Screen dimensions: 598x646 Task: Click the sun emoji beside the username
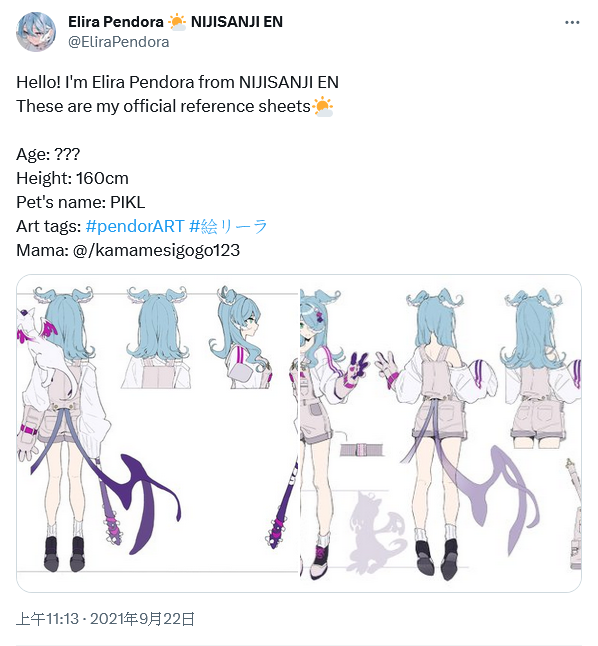(x=177, y=22)
